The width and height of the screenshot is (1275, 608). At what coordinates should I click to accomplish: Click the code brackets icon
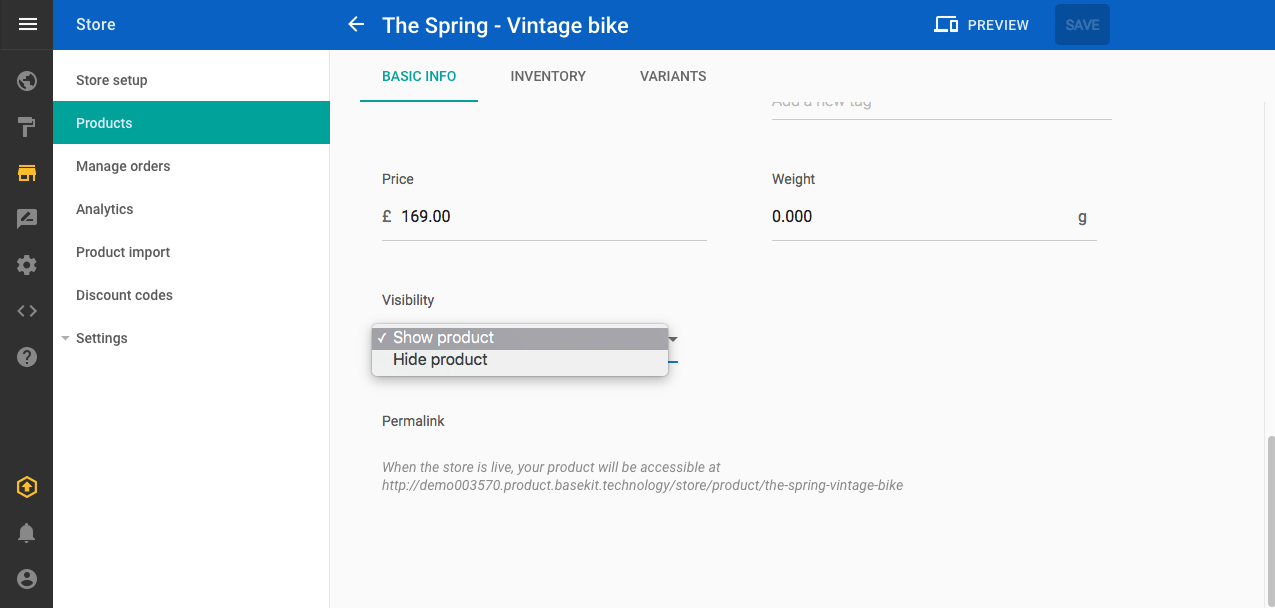point(27,311)
